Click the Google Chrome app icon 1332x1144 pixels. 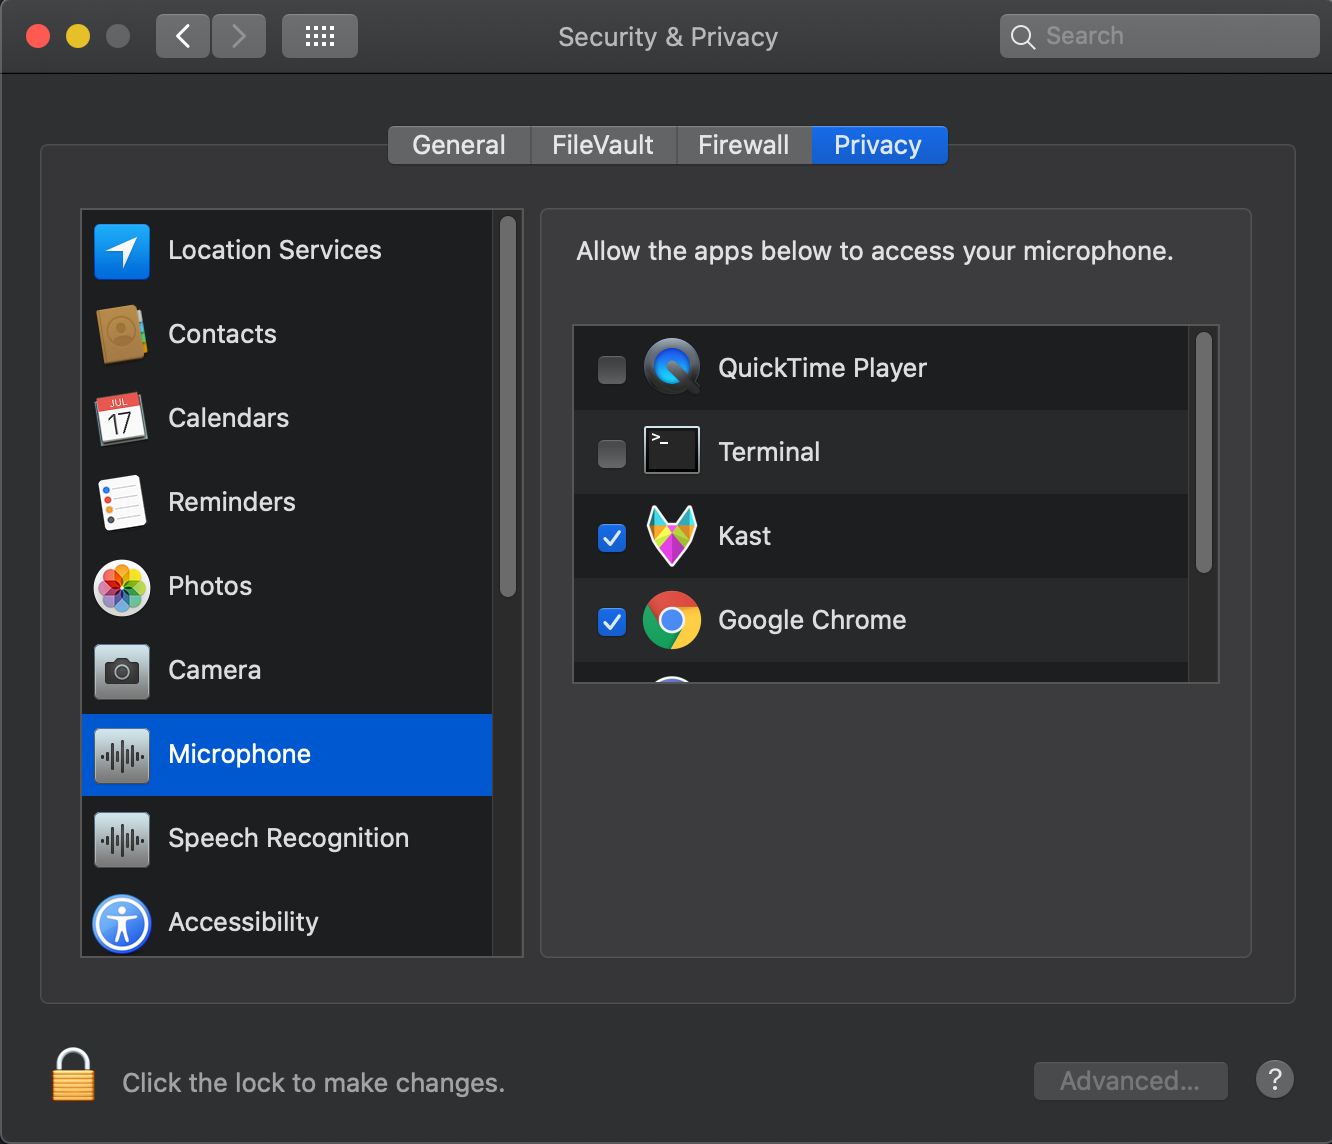point(672,620)
